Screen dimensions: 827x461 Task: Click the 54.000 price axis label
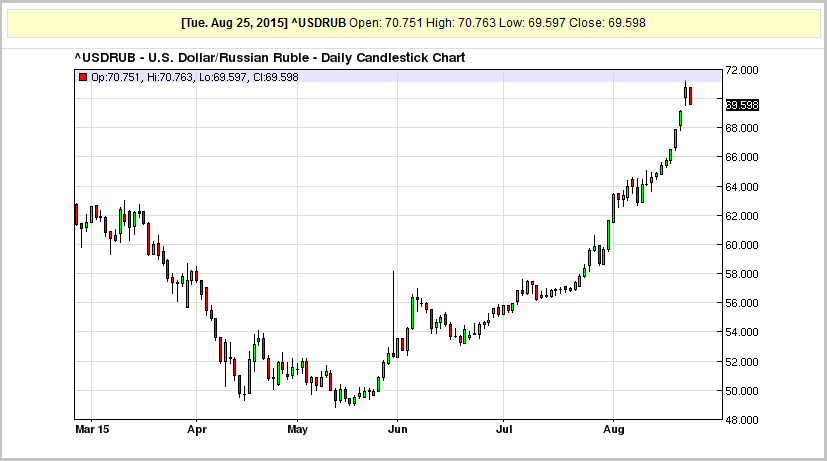click(742, 332)
